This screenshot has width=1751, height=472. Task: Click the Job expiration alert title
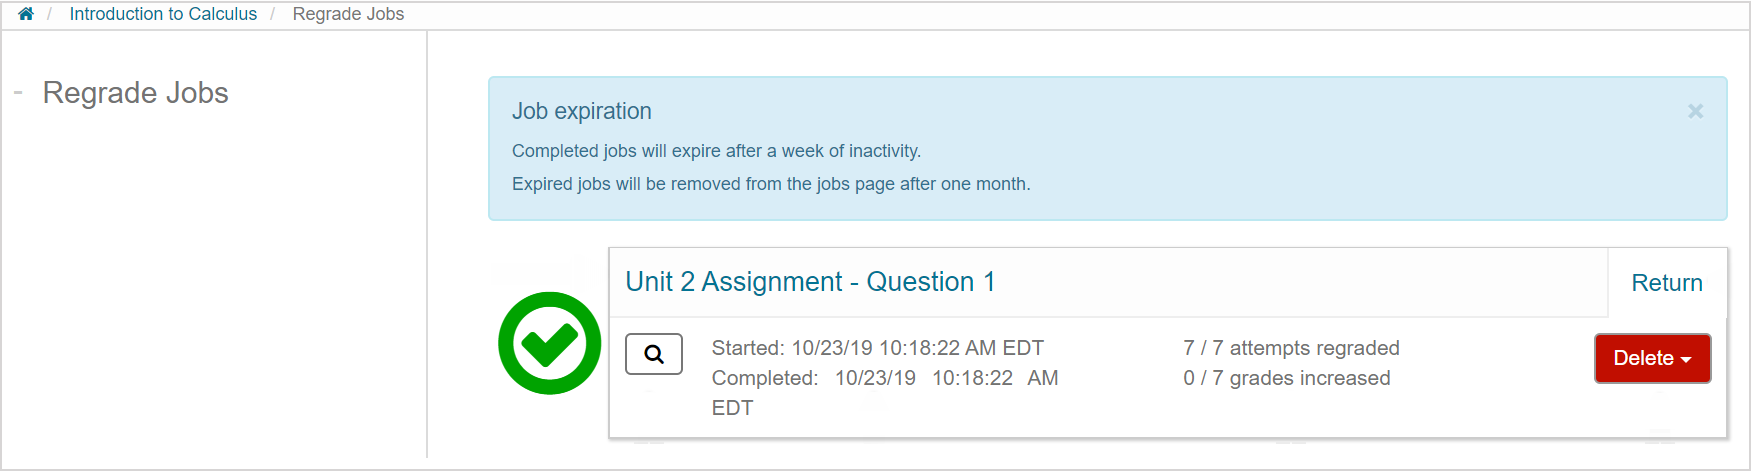(581, 111)
